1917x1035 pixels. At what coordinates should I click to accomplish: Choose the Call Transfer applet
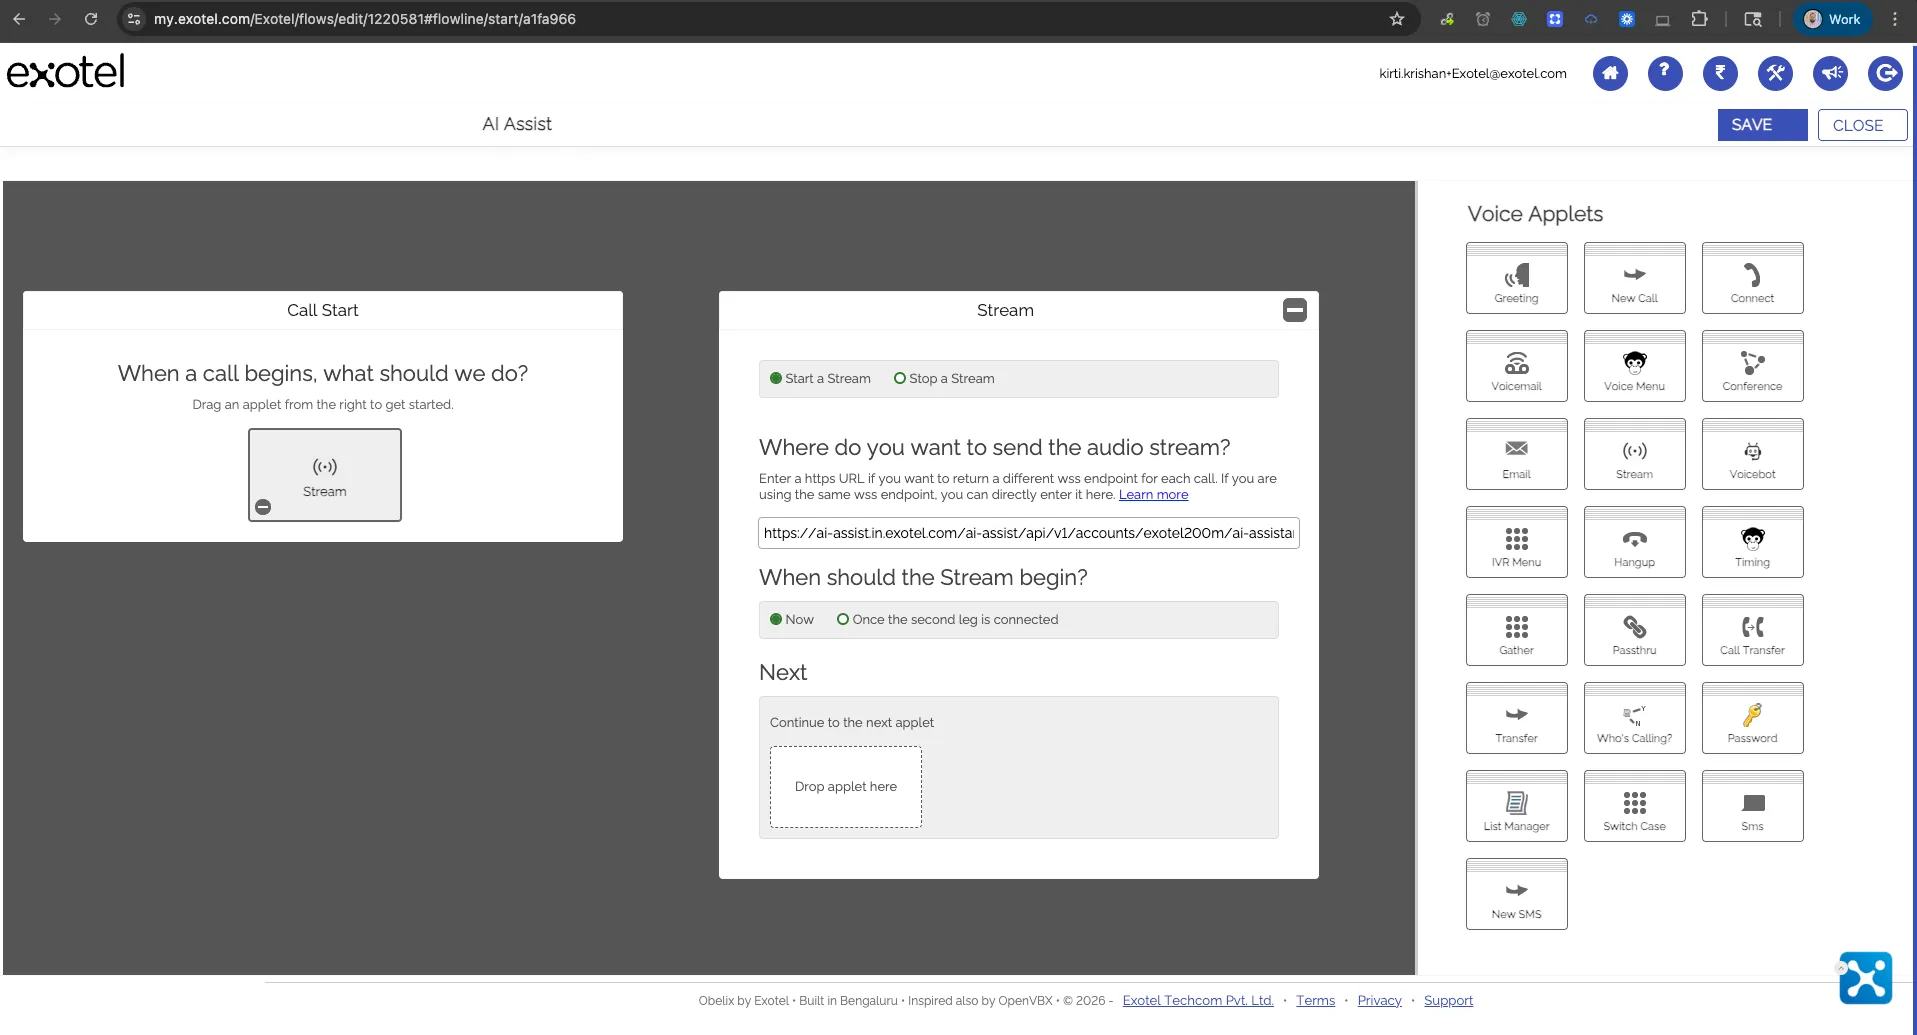click(x=1752, y=630)
